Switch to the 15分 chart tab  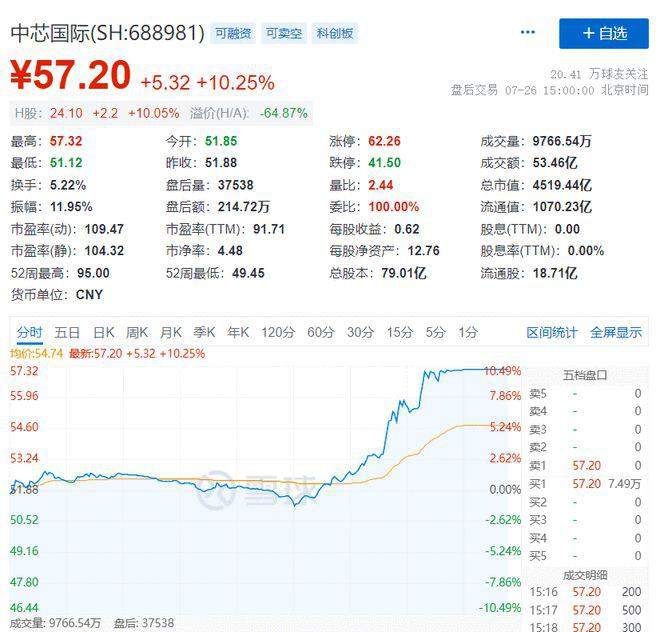[399, 332]
